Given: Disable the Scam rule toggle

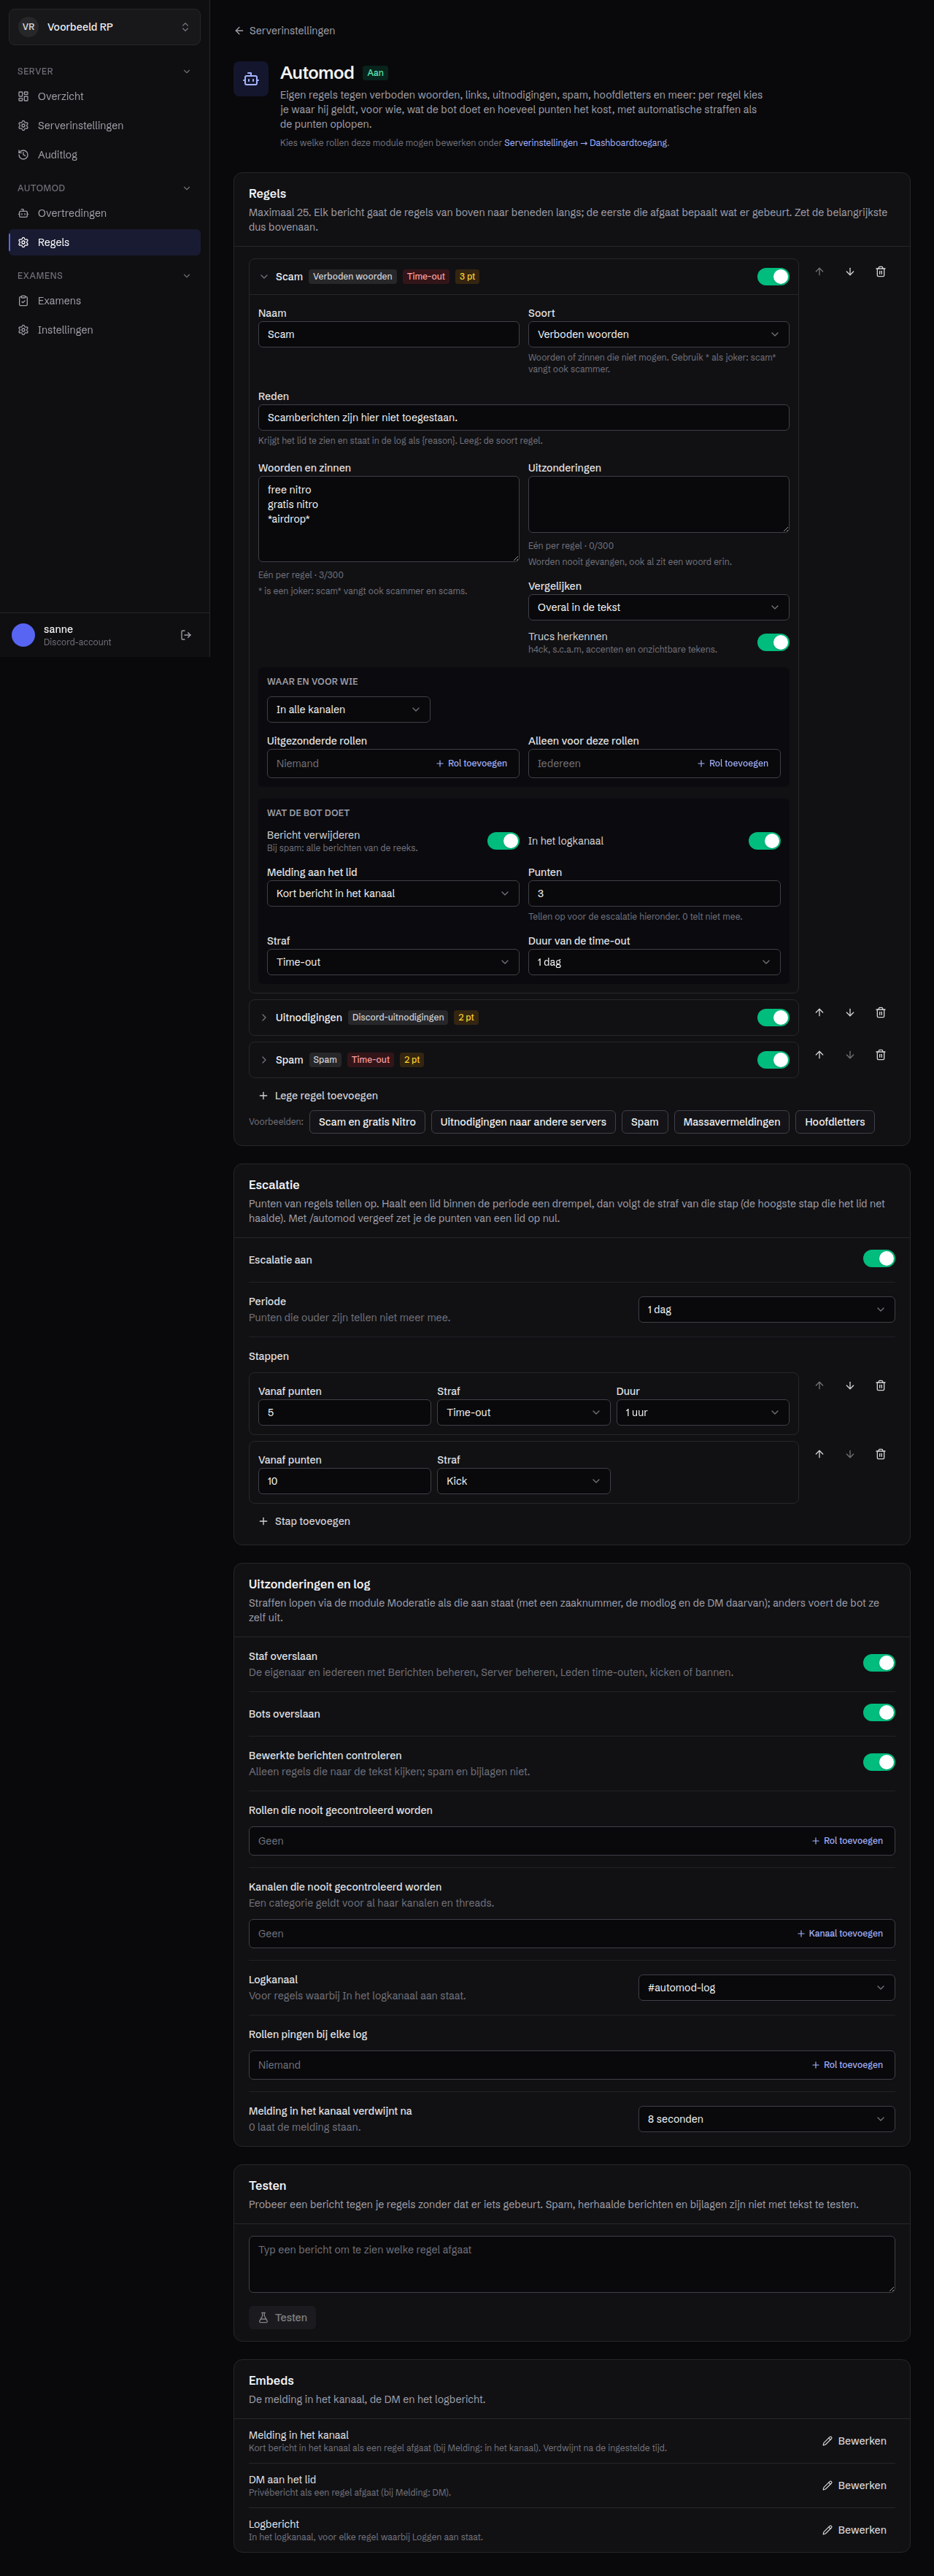Looking at the screenshot, I should point(773,277).
